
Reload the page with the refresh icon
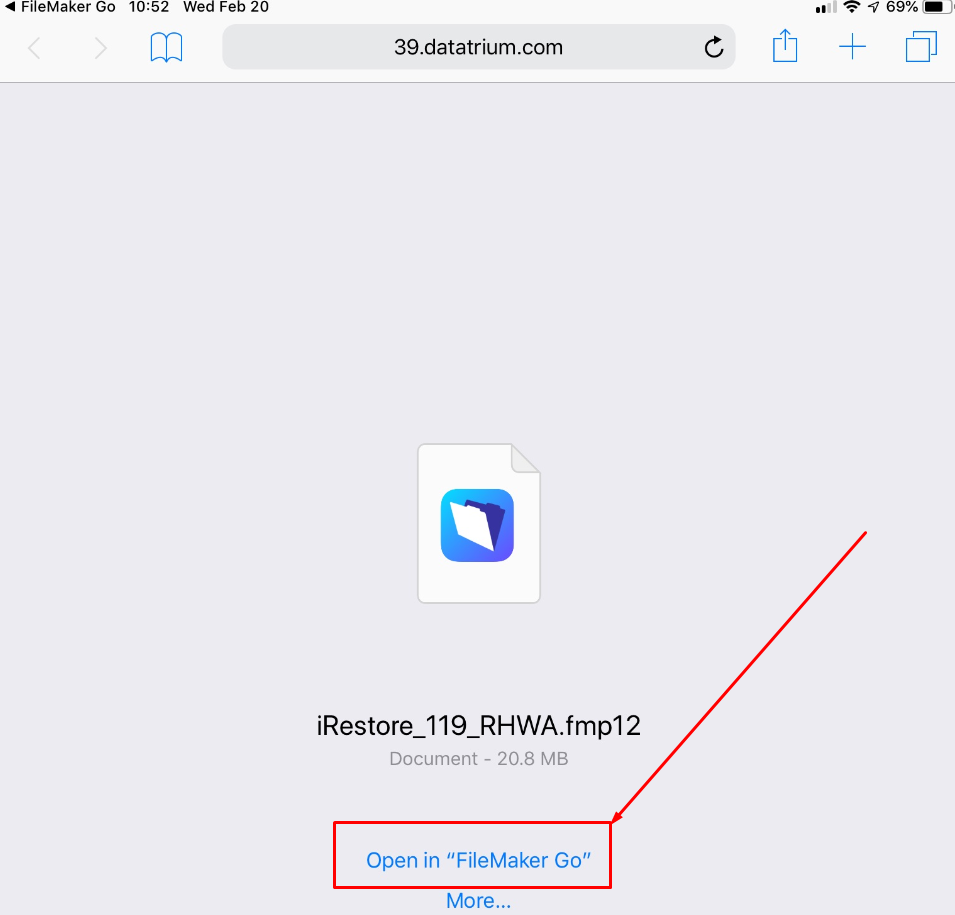coord(714,47)
